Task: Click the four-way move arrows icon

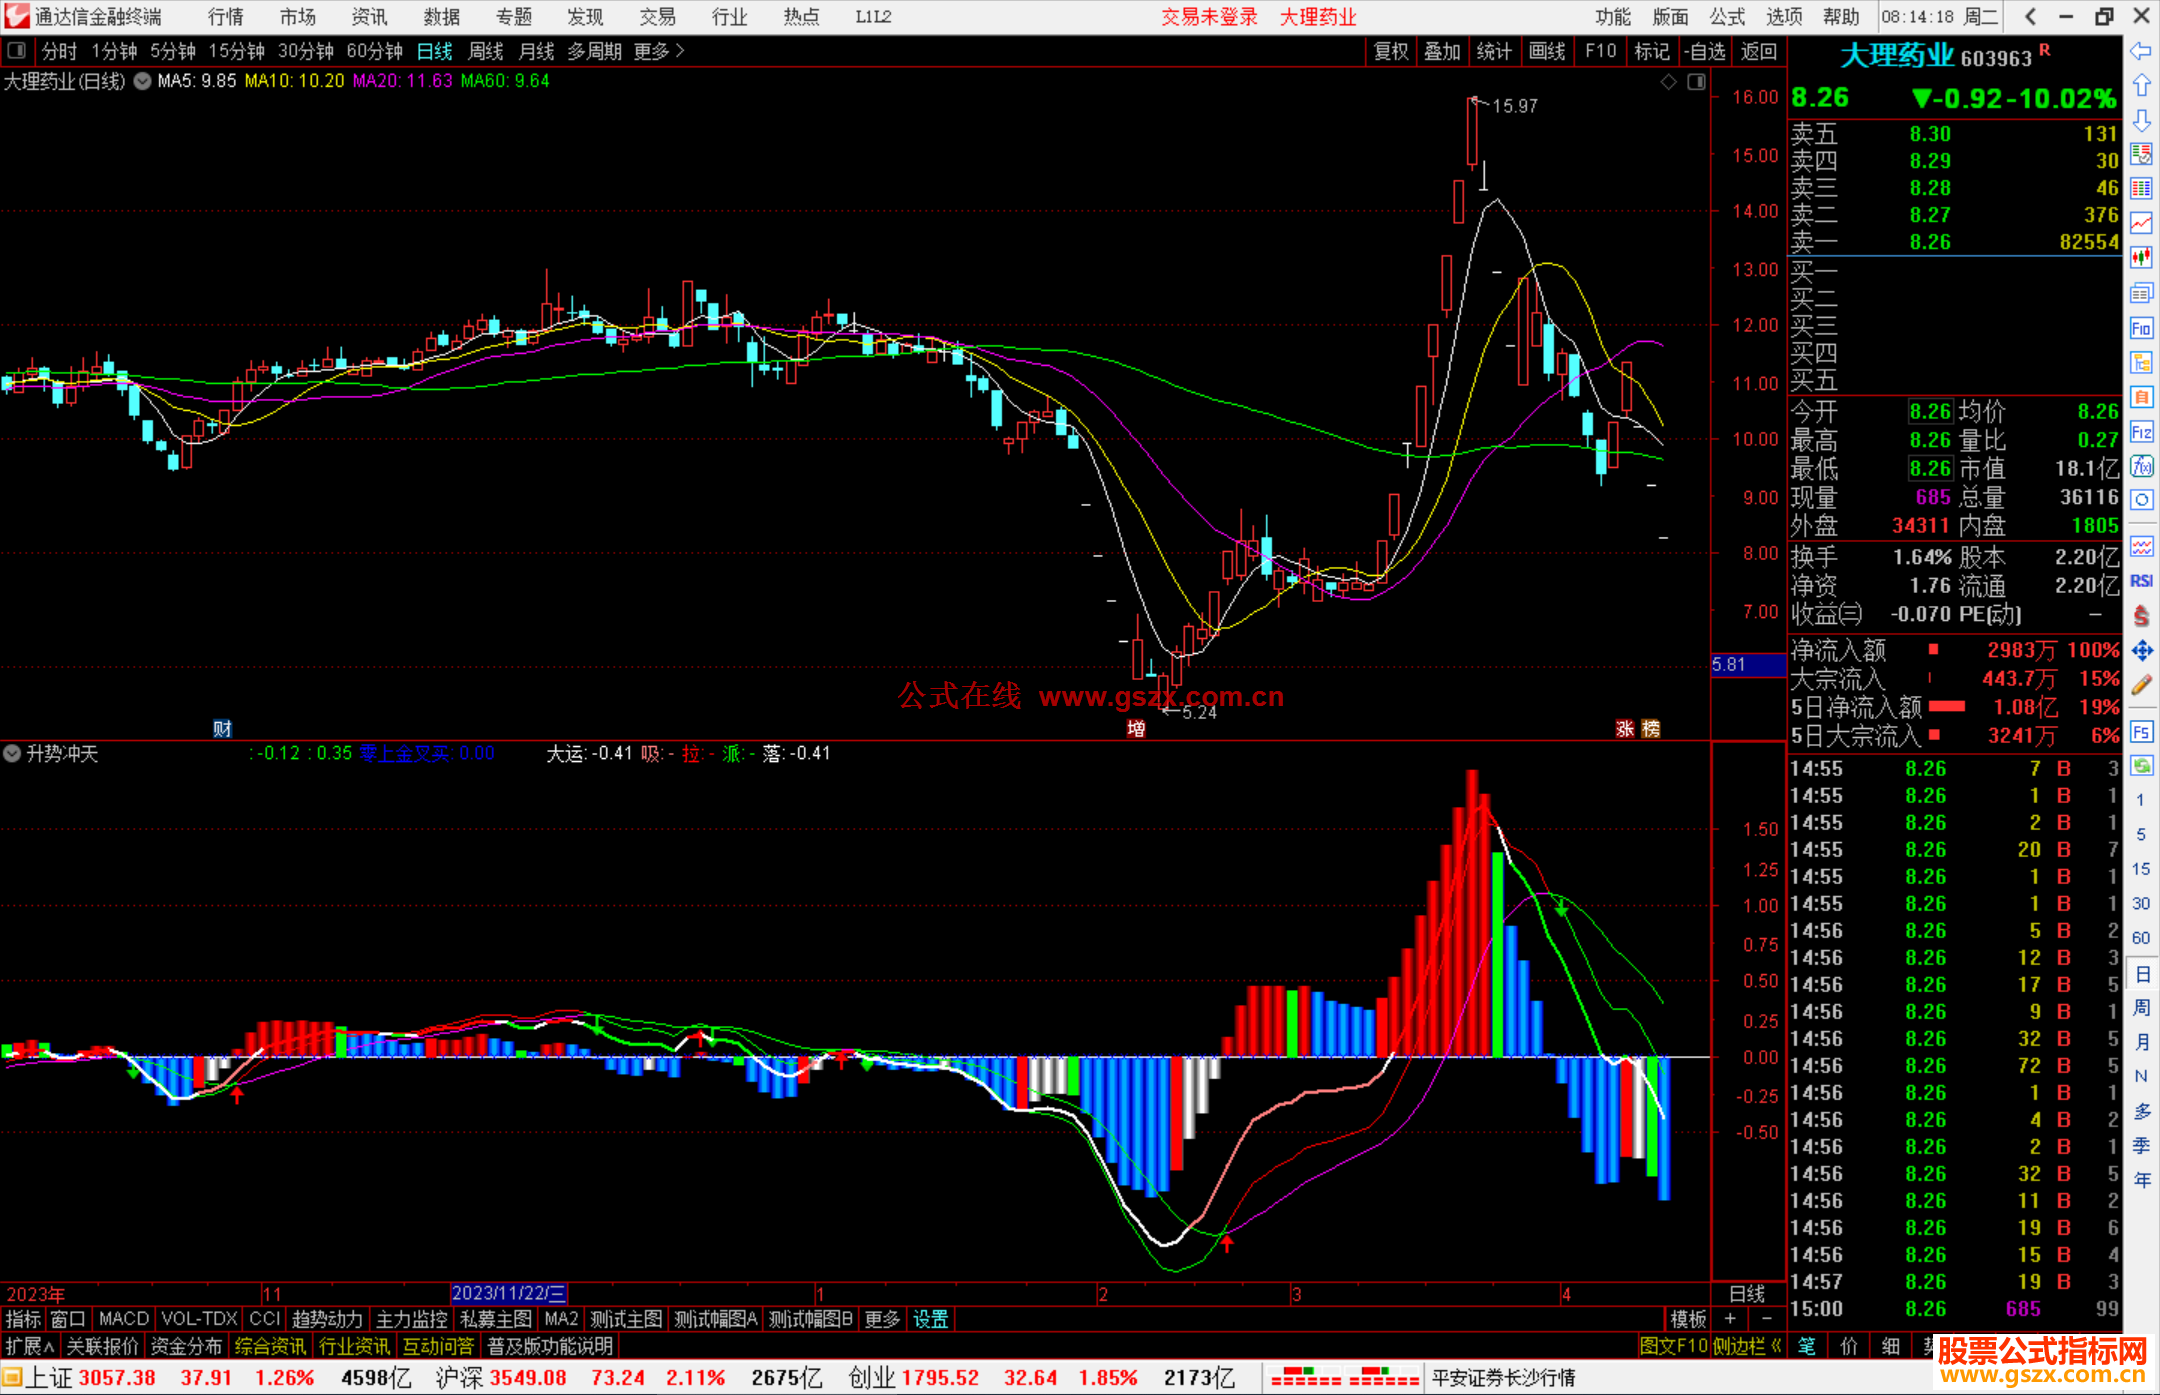Action: pyautogui.click(x=2141, y=651)
